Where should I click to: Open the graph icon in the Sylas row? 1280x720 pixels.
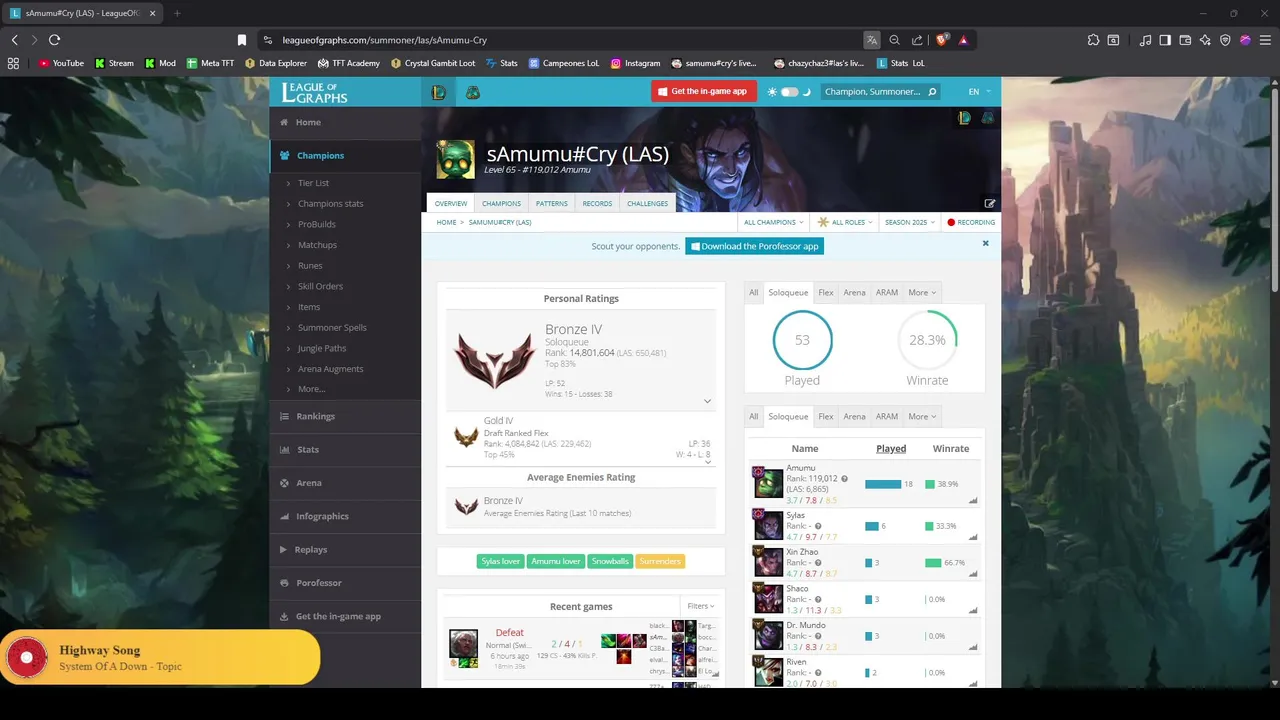coord(972,537)
